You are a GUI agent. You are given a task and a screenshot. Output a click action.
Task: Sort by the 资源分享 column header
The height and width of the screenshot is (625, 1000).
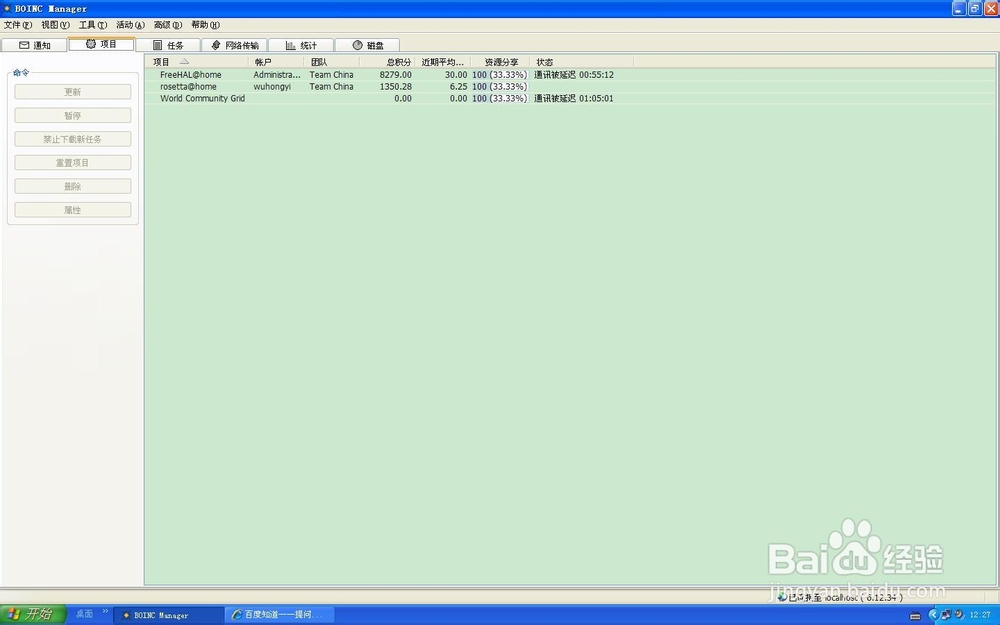point(500,62)
